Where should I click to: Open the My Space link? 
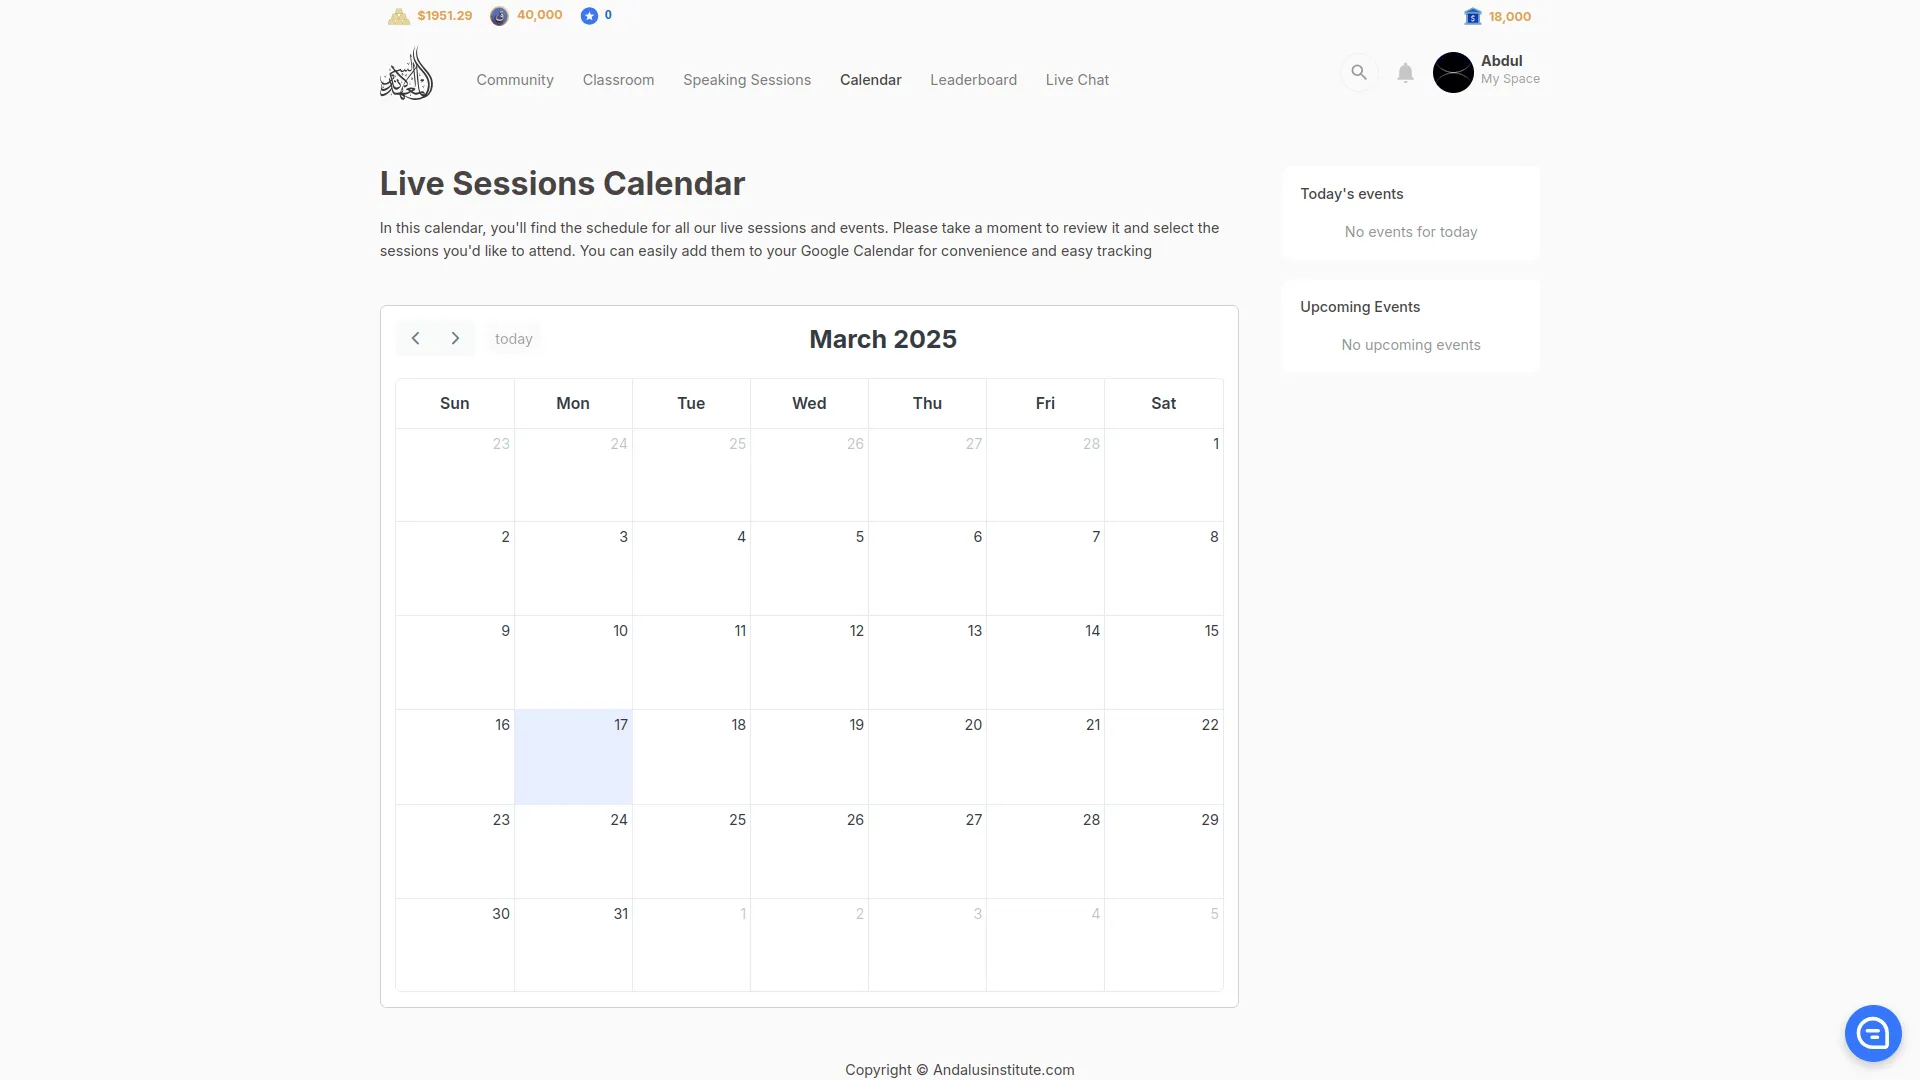click(1510, 79)
